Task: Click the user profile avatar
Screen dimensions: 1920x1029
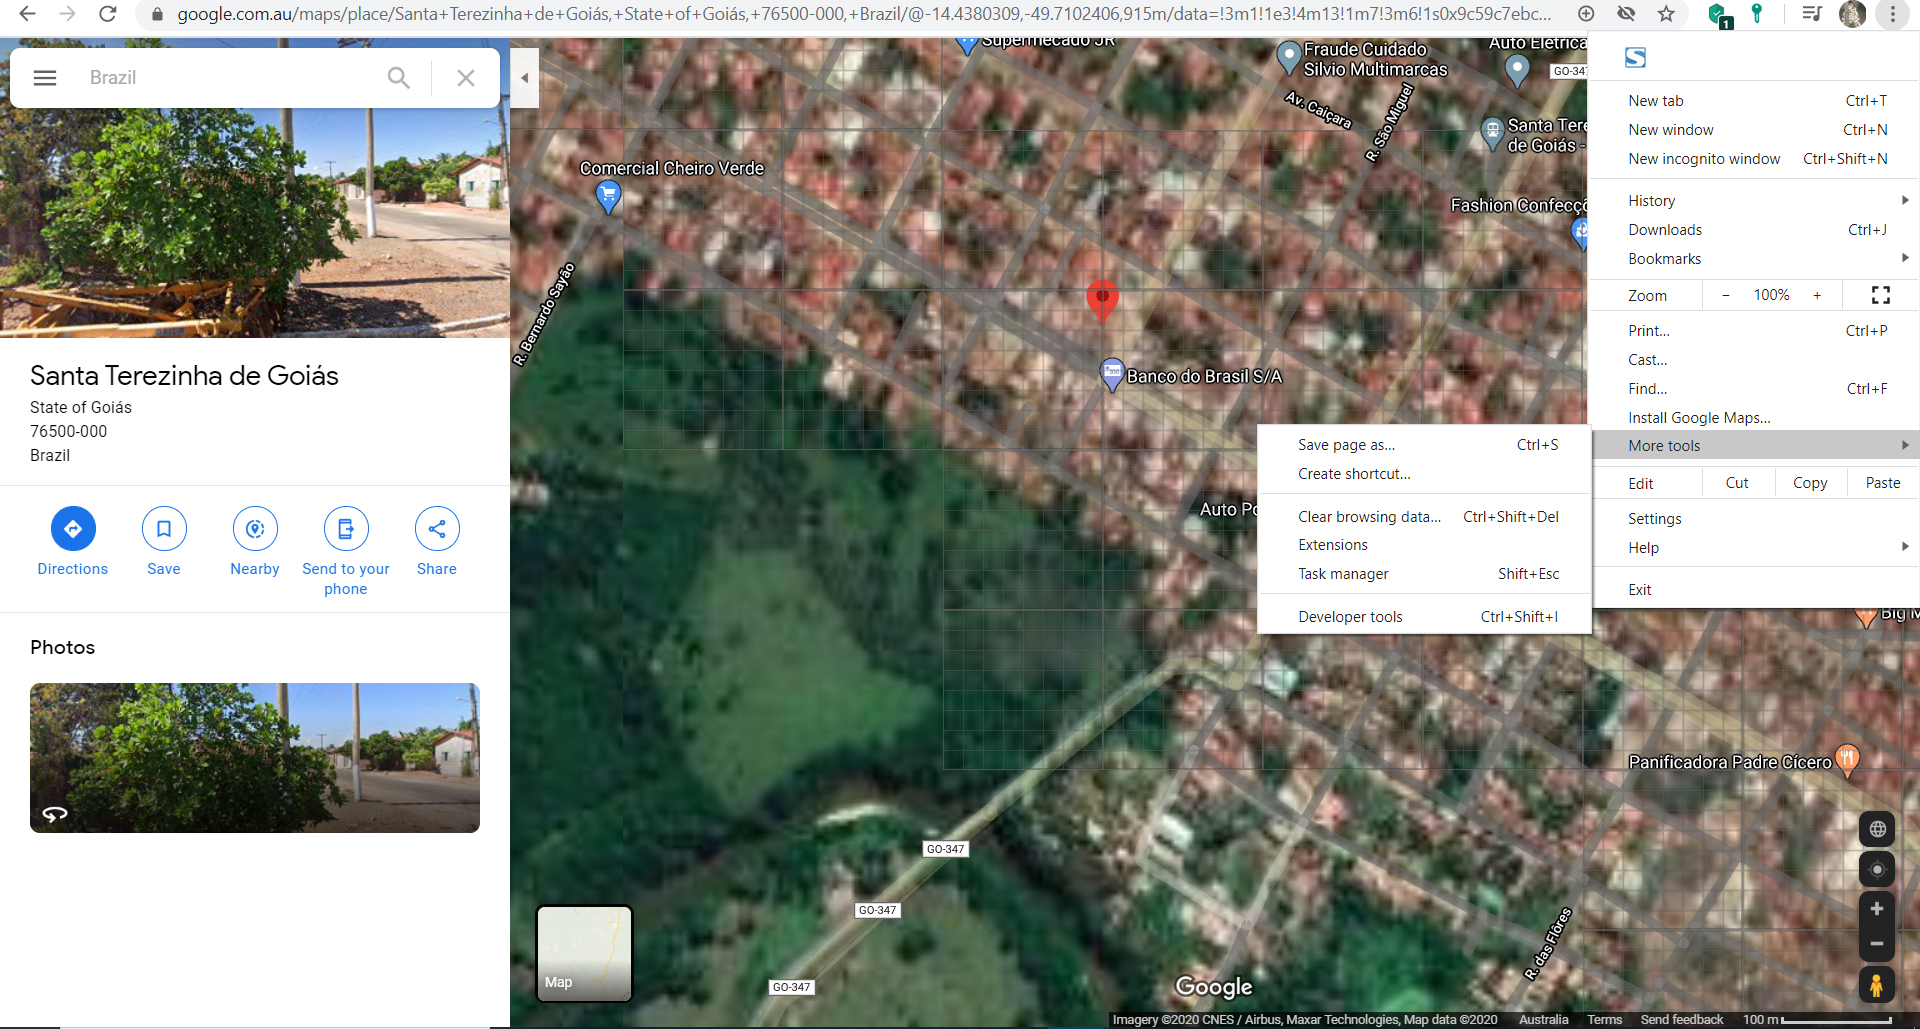Action: [x=1853, y=14]
